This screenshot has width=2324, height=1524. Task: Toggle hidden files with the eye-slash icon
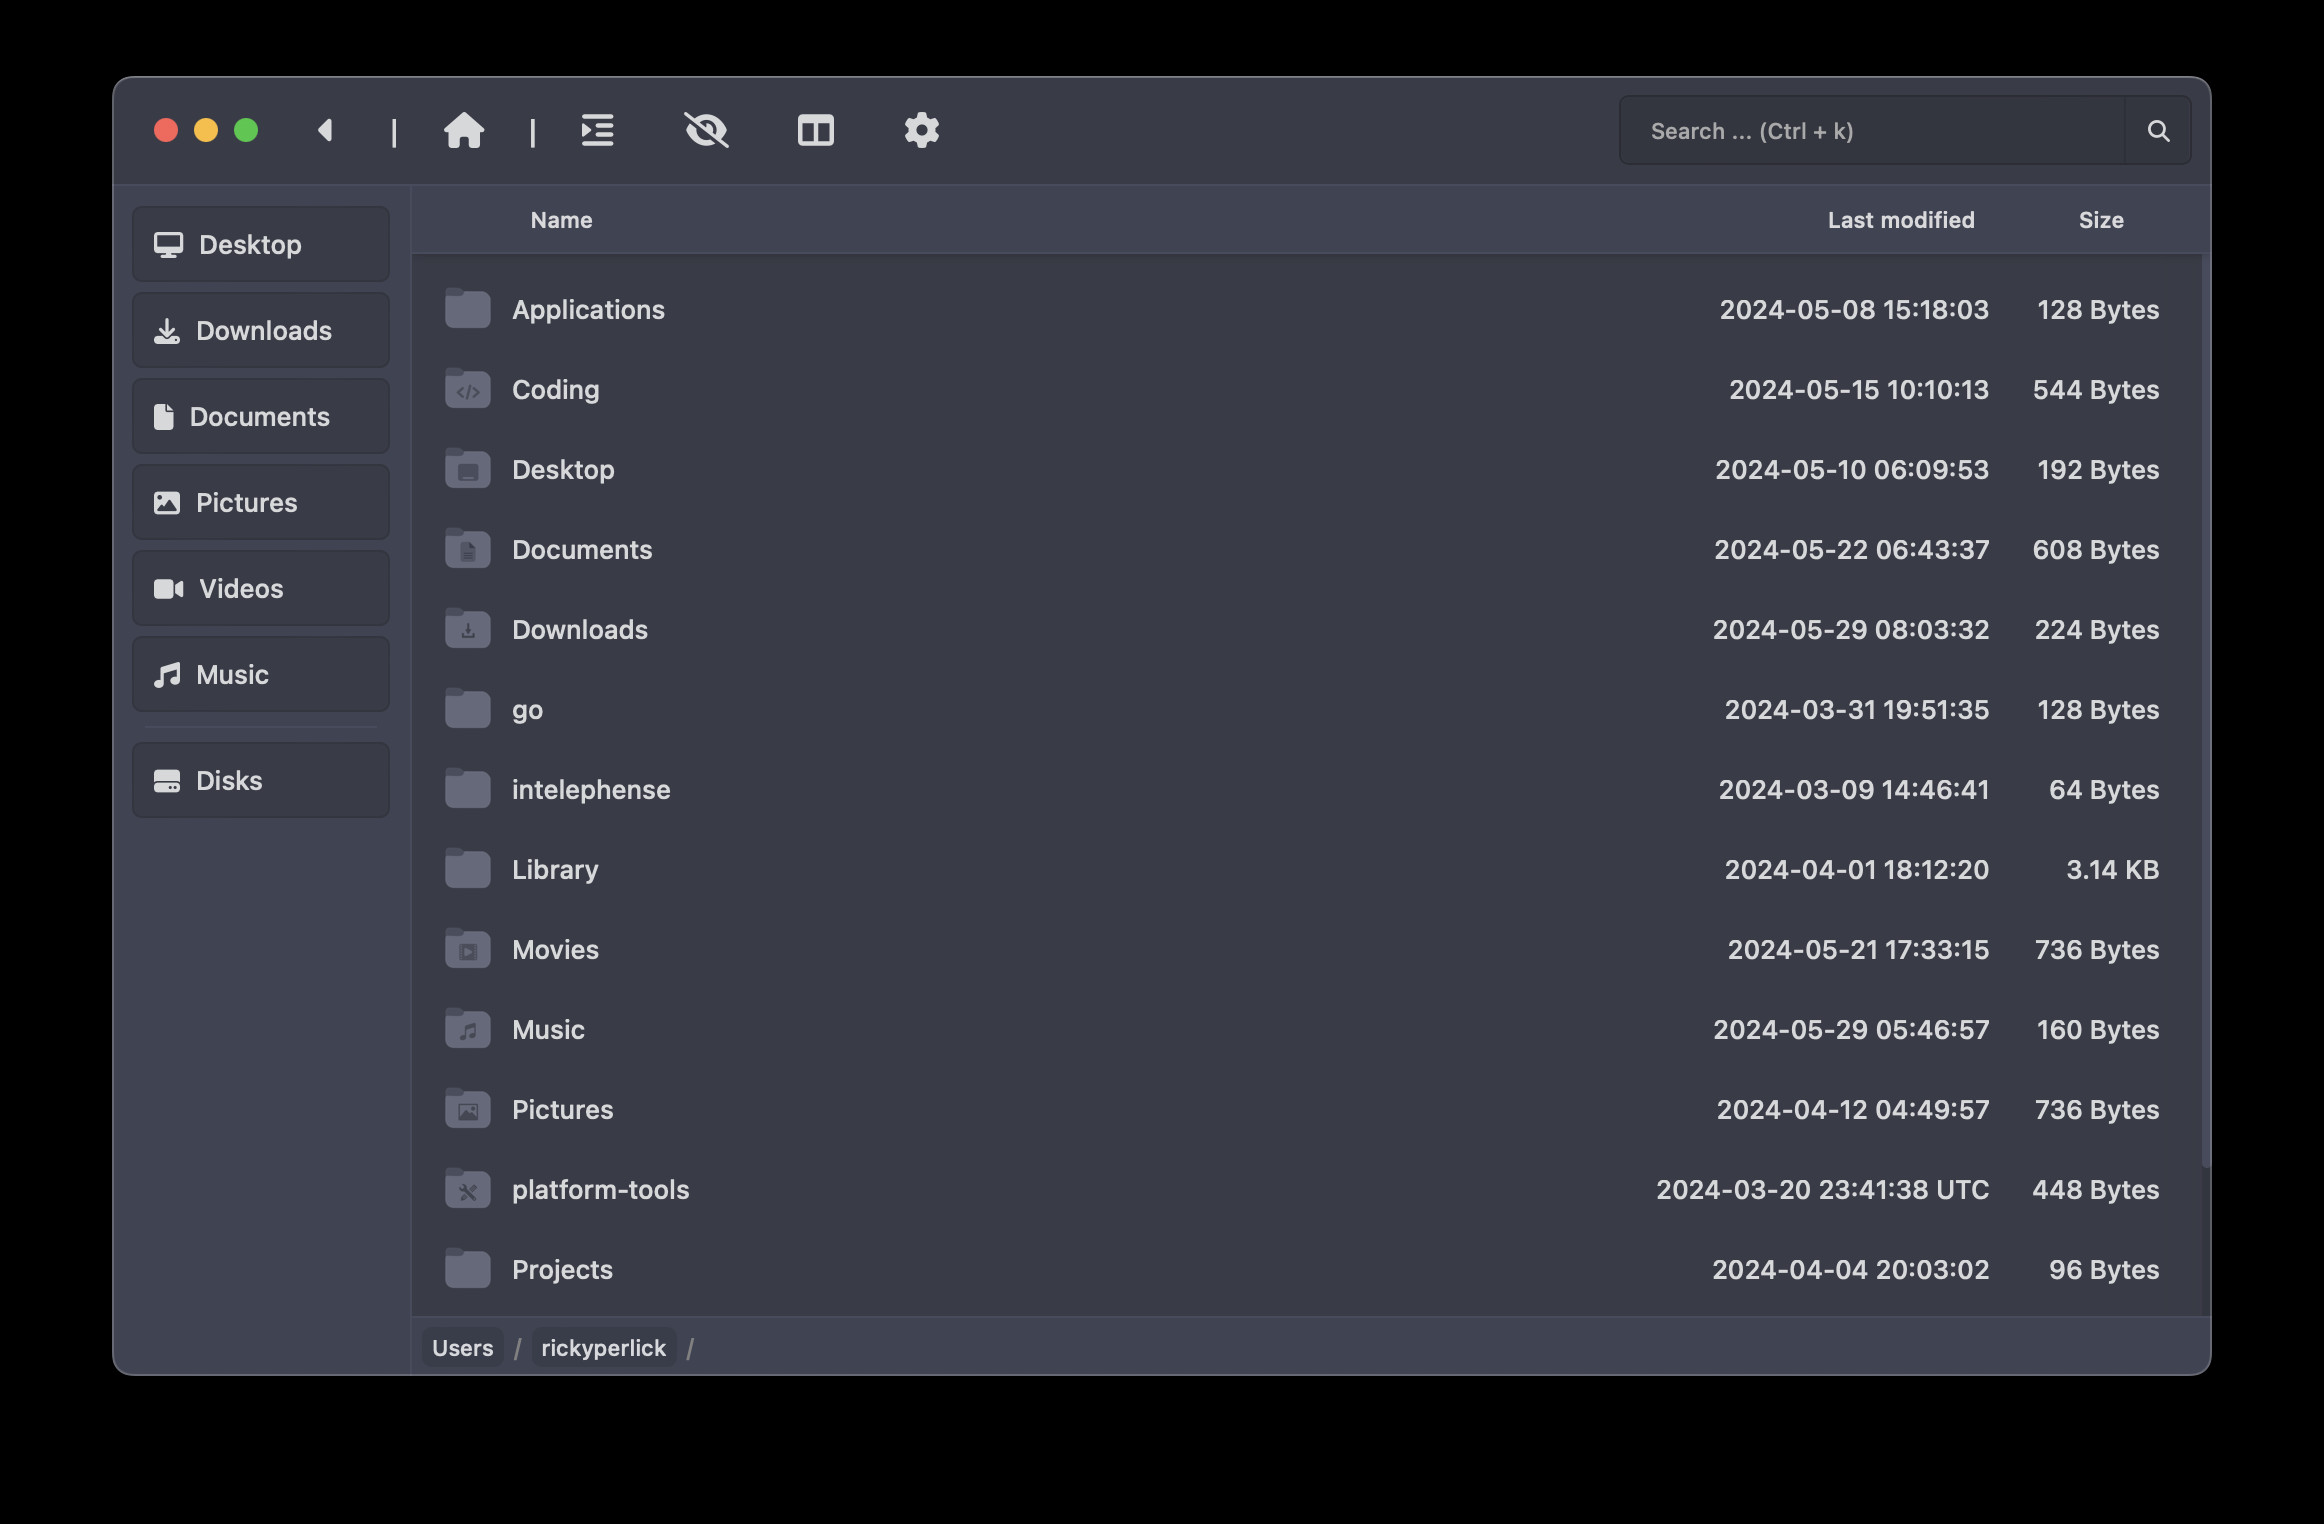(706, 131)
